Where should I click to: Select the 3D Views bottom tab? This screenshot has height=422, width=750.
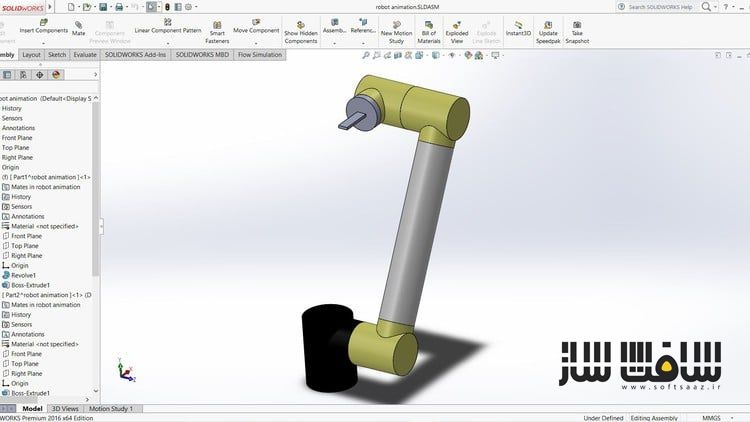click(65, 409)
